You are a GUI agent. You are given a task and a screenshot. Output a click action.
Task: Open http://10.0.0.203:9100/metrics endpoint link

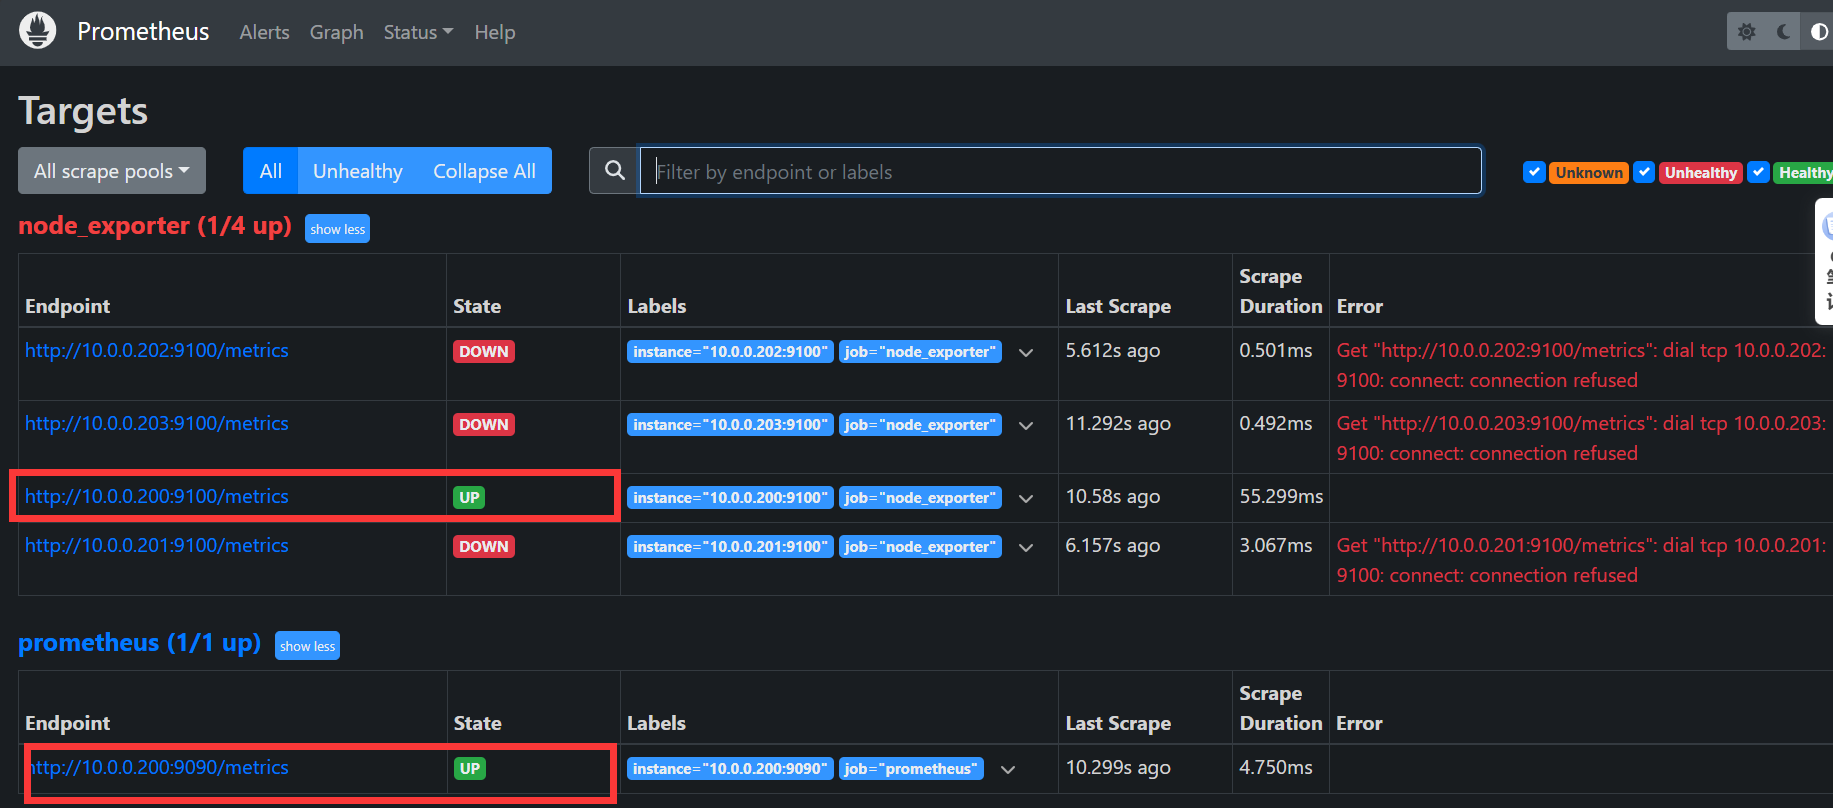point(157,423)
